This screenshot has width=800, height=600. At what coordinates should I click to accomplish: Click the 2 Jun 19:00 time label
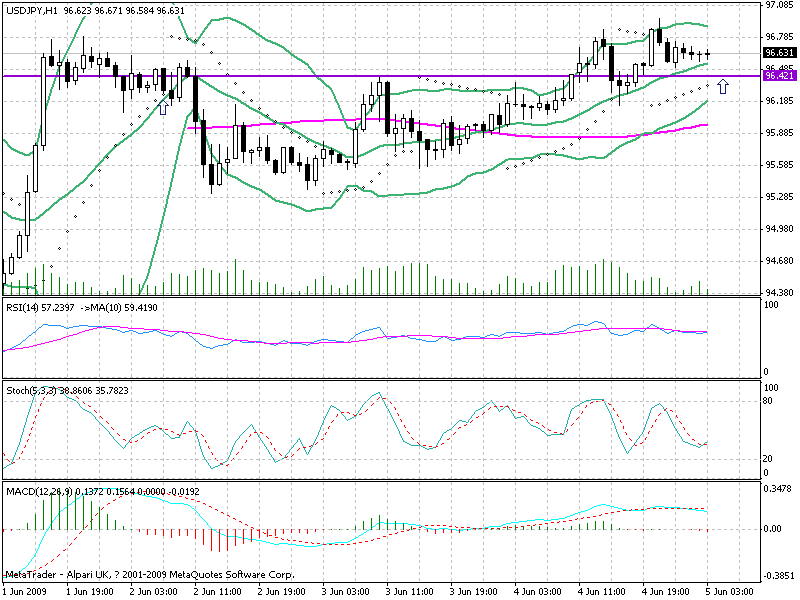coord(282,592)
